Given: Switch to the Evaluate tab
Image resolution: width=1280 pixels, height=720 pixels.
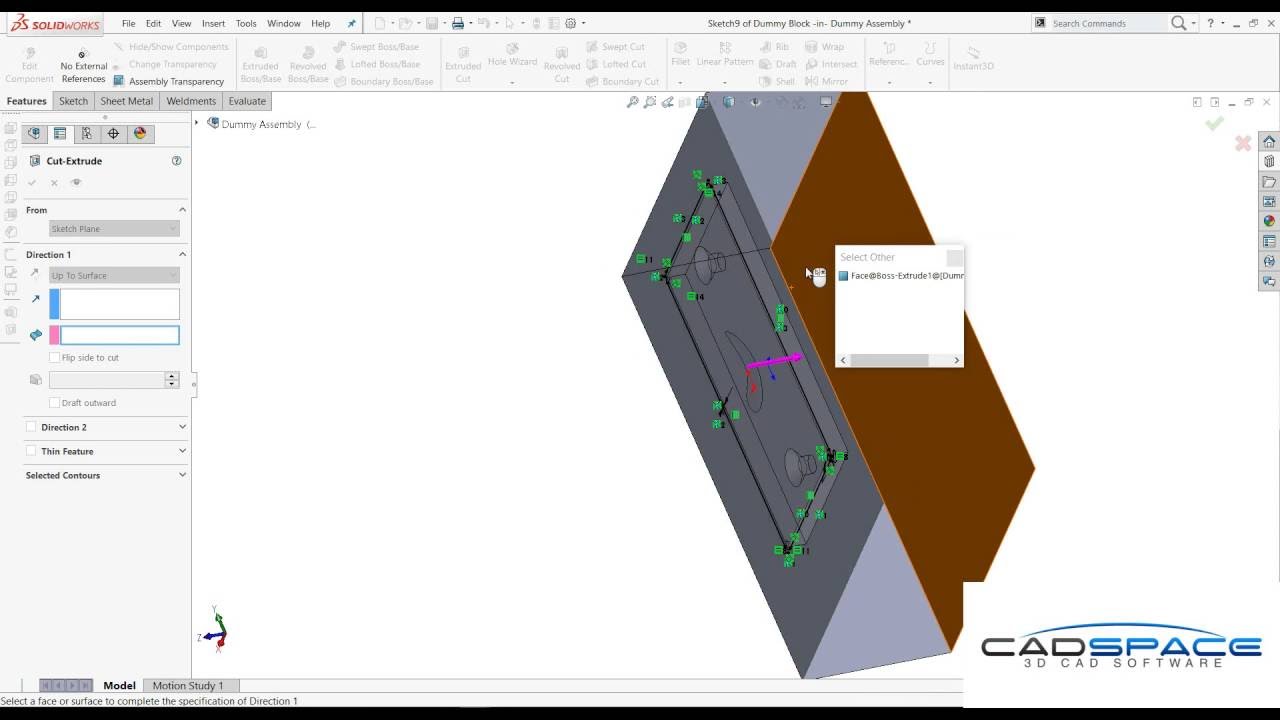Looking at the screenshot, I should (x=247, y=101).
